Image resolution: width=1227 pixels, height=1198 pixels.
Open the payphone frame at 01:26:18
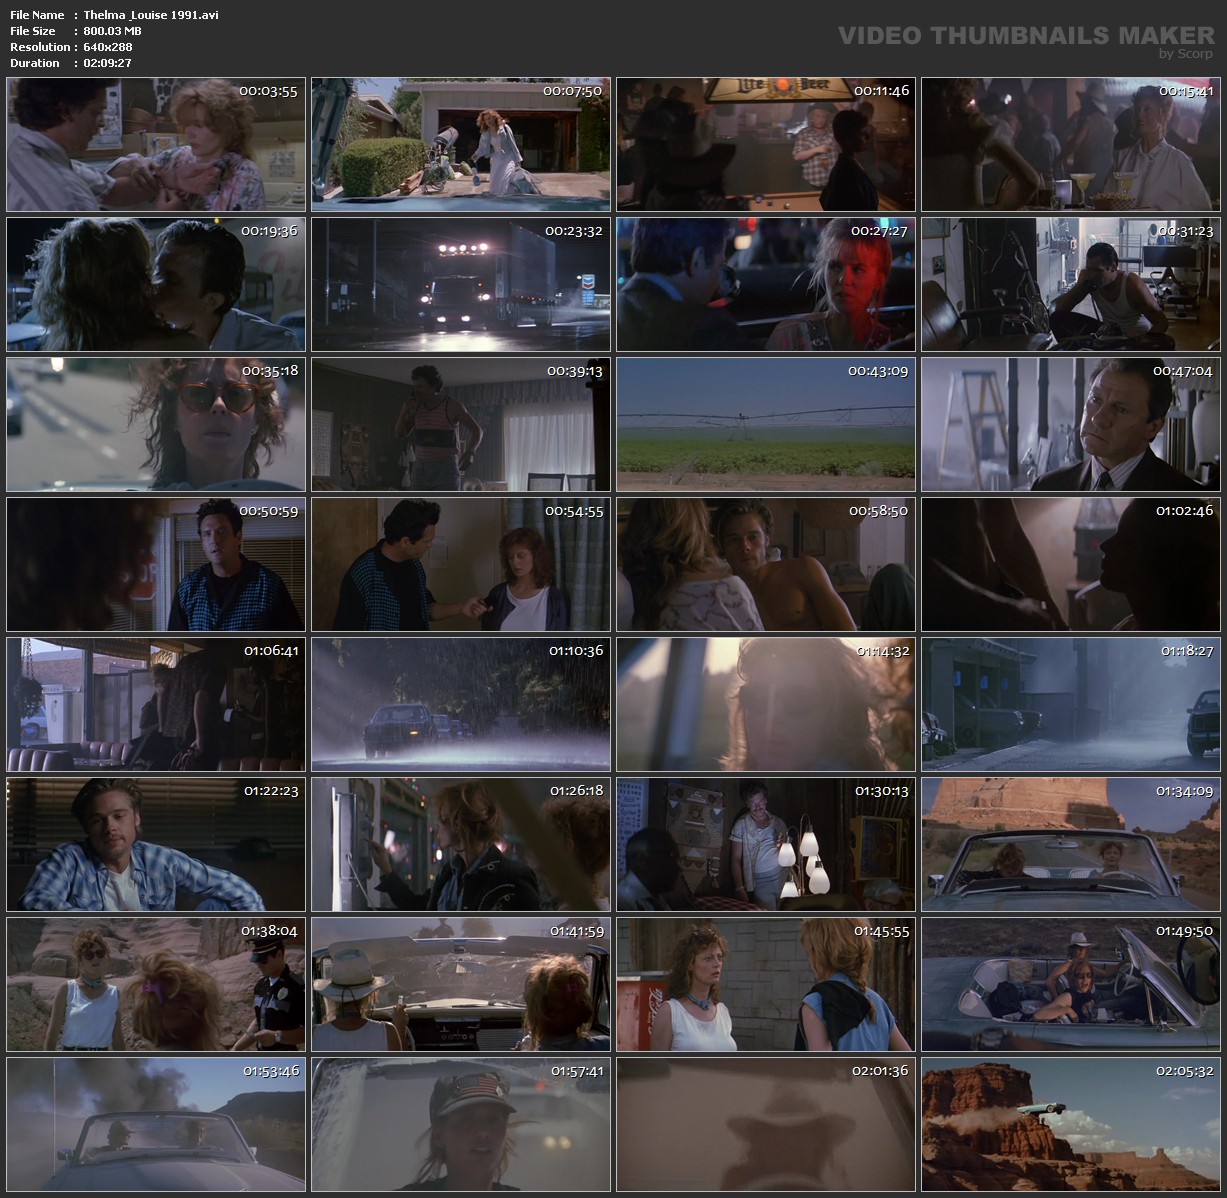tap(461, 844)
